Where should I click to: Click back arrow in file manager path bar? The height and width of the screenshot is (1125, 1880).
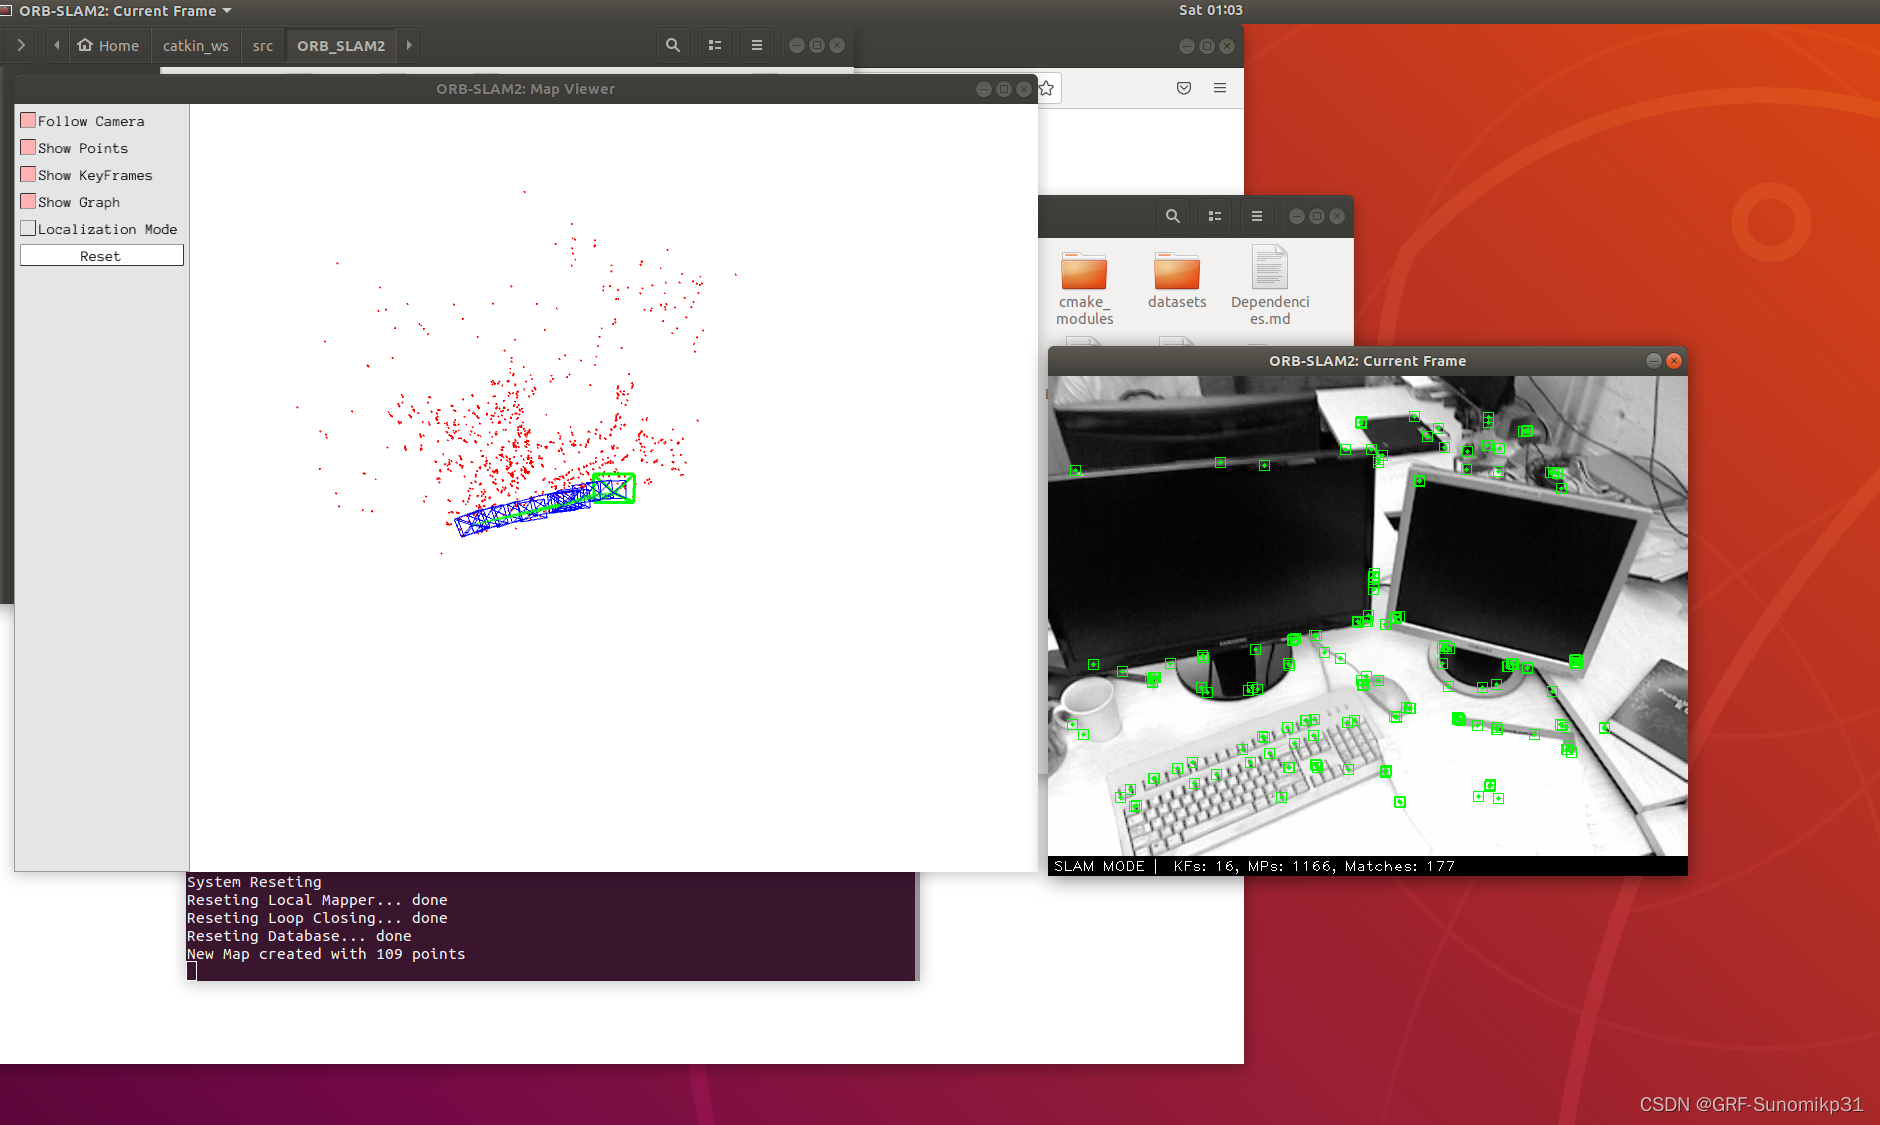click(57, 45)
